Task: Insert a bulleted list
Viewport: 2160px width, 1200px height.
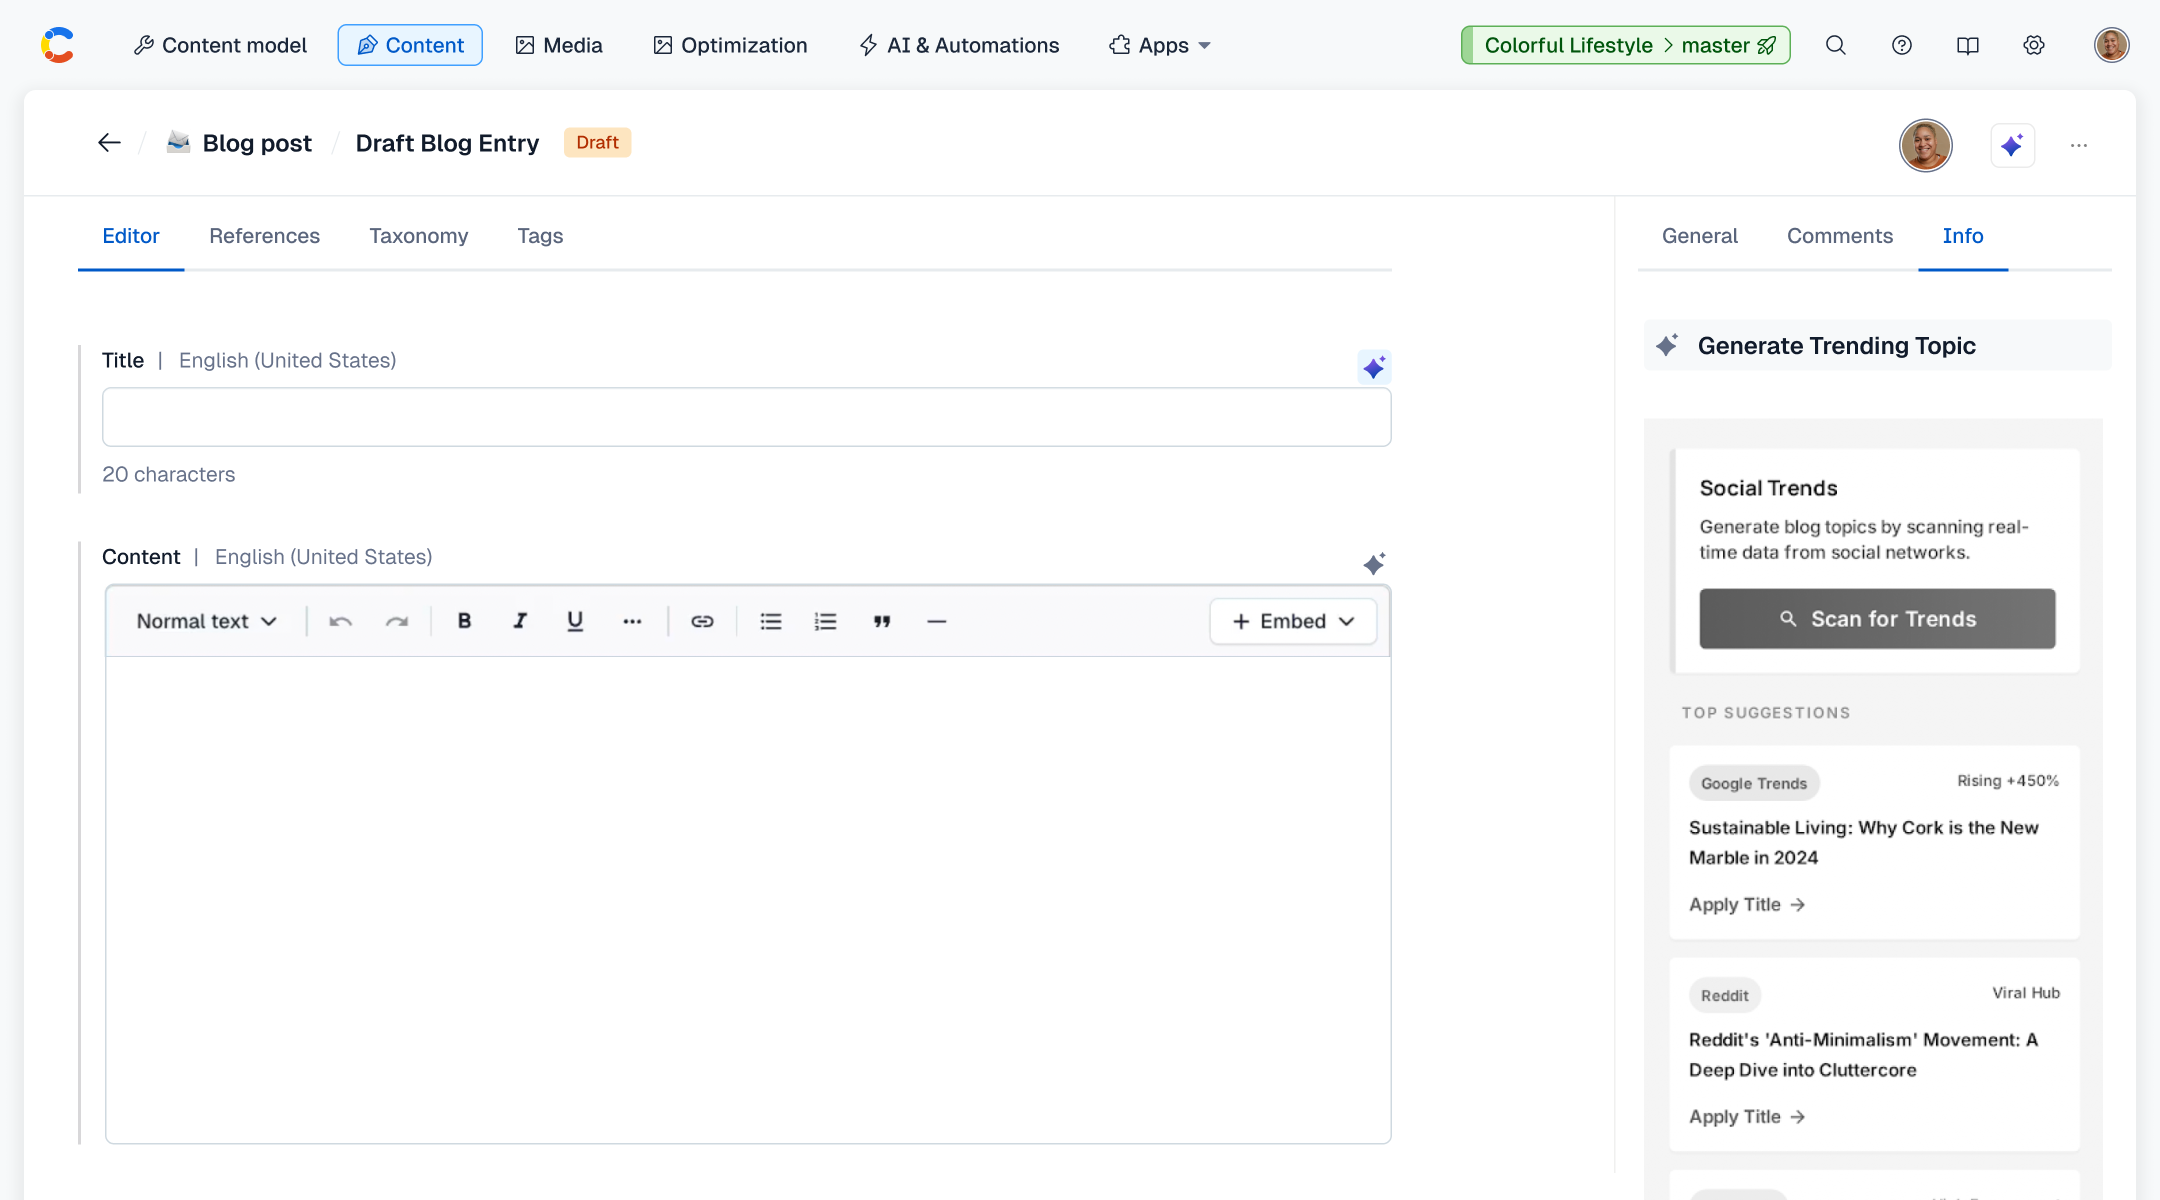Action: tap(770, 621)
